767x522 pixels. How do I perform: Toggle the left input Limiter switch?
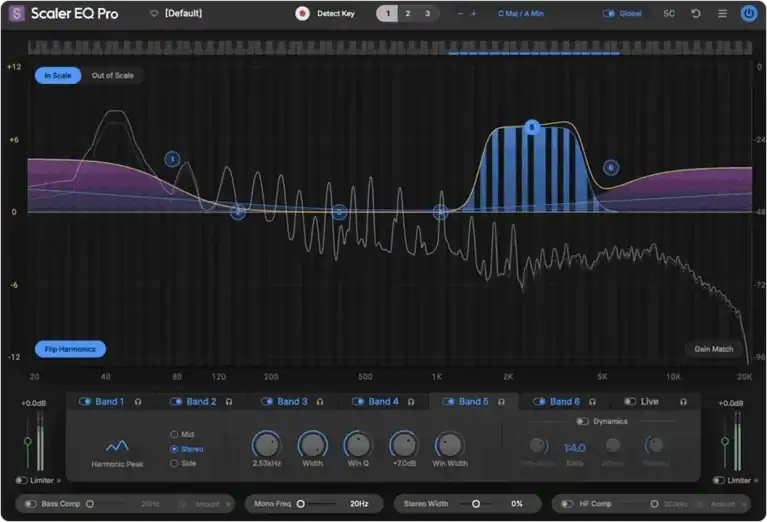tap(22, 480)
